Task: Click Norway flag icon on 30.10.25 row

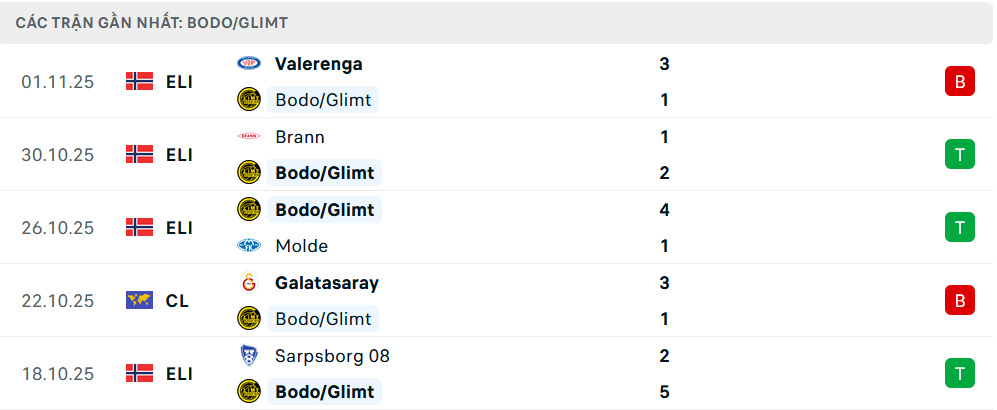Action: [x=139, y=154]
